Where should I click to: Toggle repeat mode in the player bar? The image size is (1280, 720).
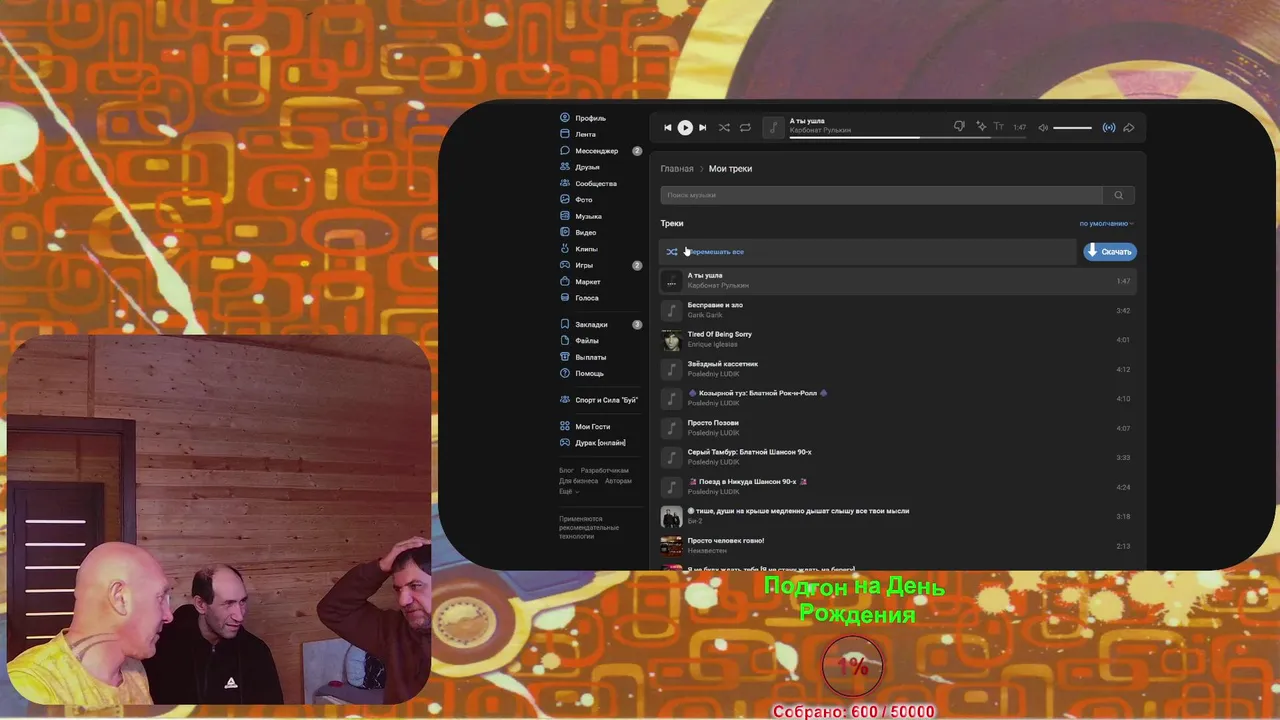pos(745,127)
